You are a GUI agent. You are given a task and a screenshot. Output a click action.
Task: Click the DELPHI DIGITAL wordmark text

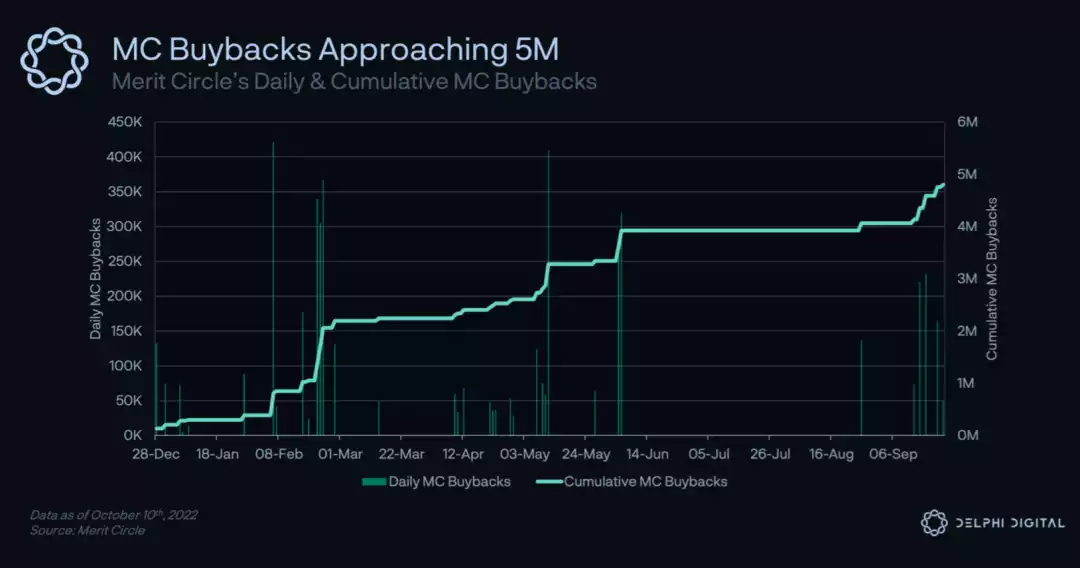(x=1007, y=522)
